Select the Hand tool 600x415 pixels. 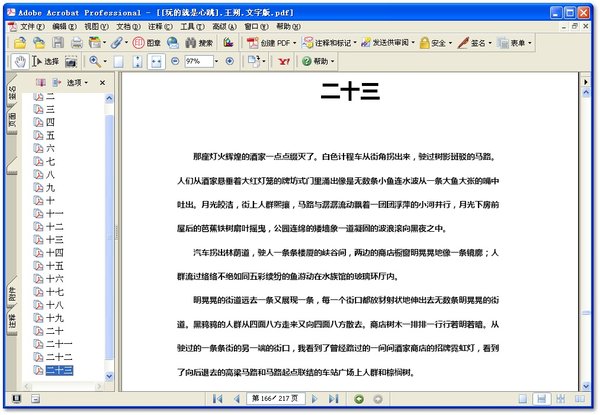click(x=20, y=61)
